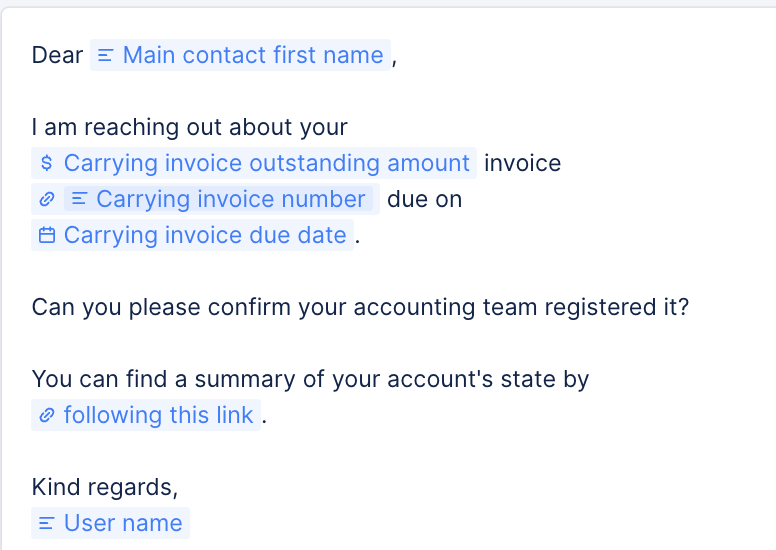Click the dollar icon in outstanding amount chip
The height and width of the screenshot is (550, 776).
(x=46, y=164)
